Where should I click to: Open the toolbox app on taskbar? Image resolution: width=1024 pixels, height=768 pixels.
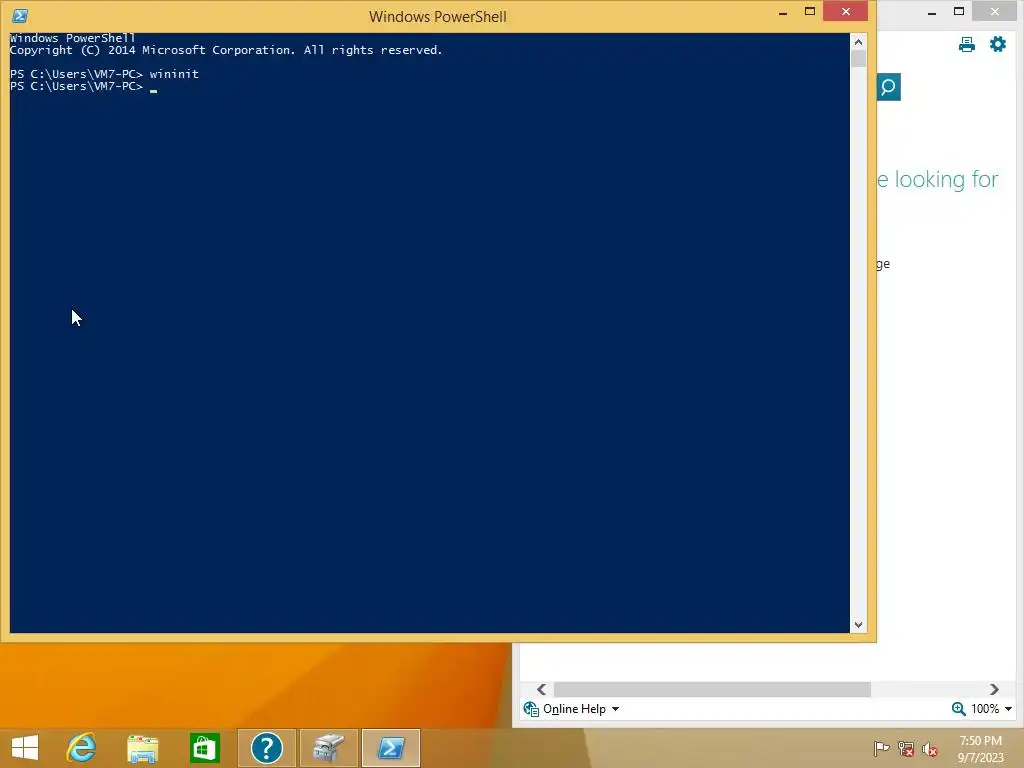click(x=328, y=748)
